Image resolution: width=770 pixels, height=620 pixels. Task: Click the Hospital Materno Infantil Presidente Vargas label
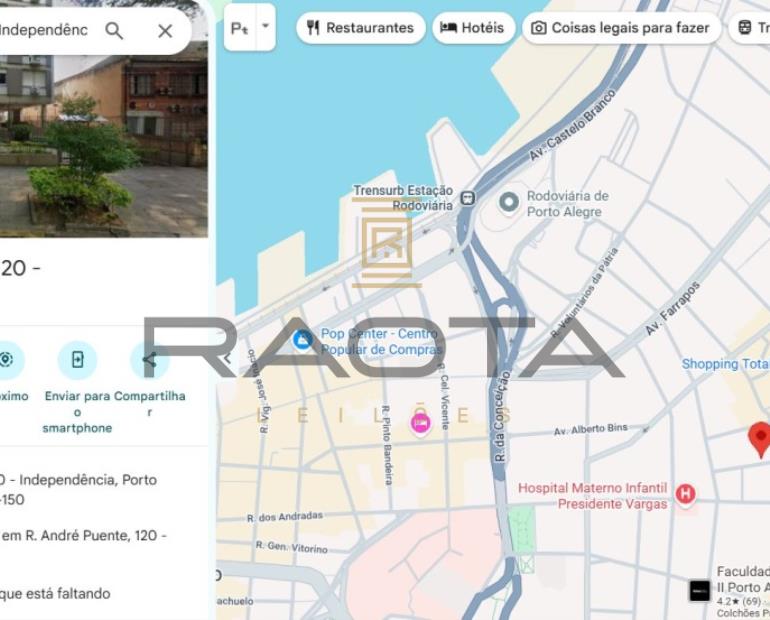593,496
